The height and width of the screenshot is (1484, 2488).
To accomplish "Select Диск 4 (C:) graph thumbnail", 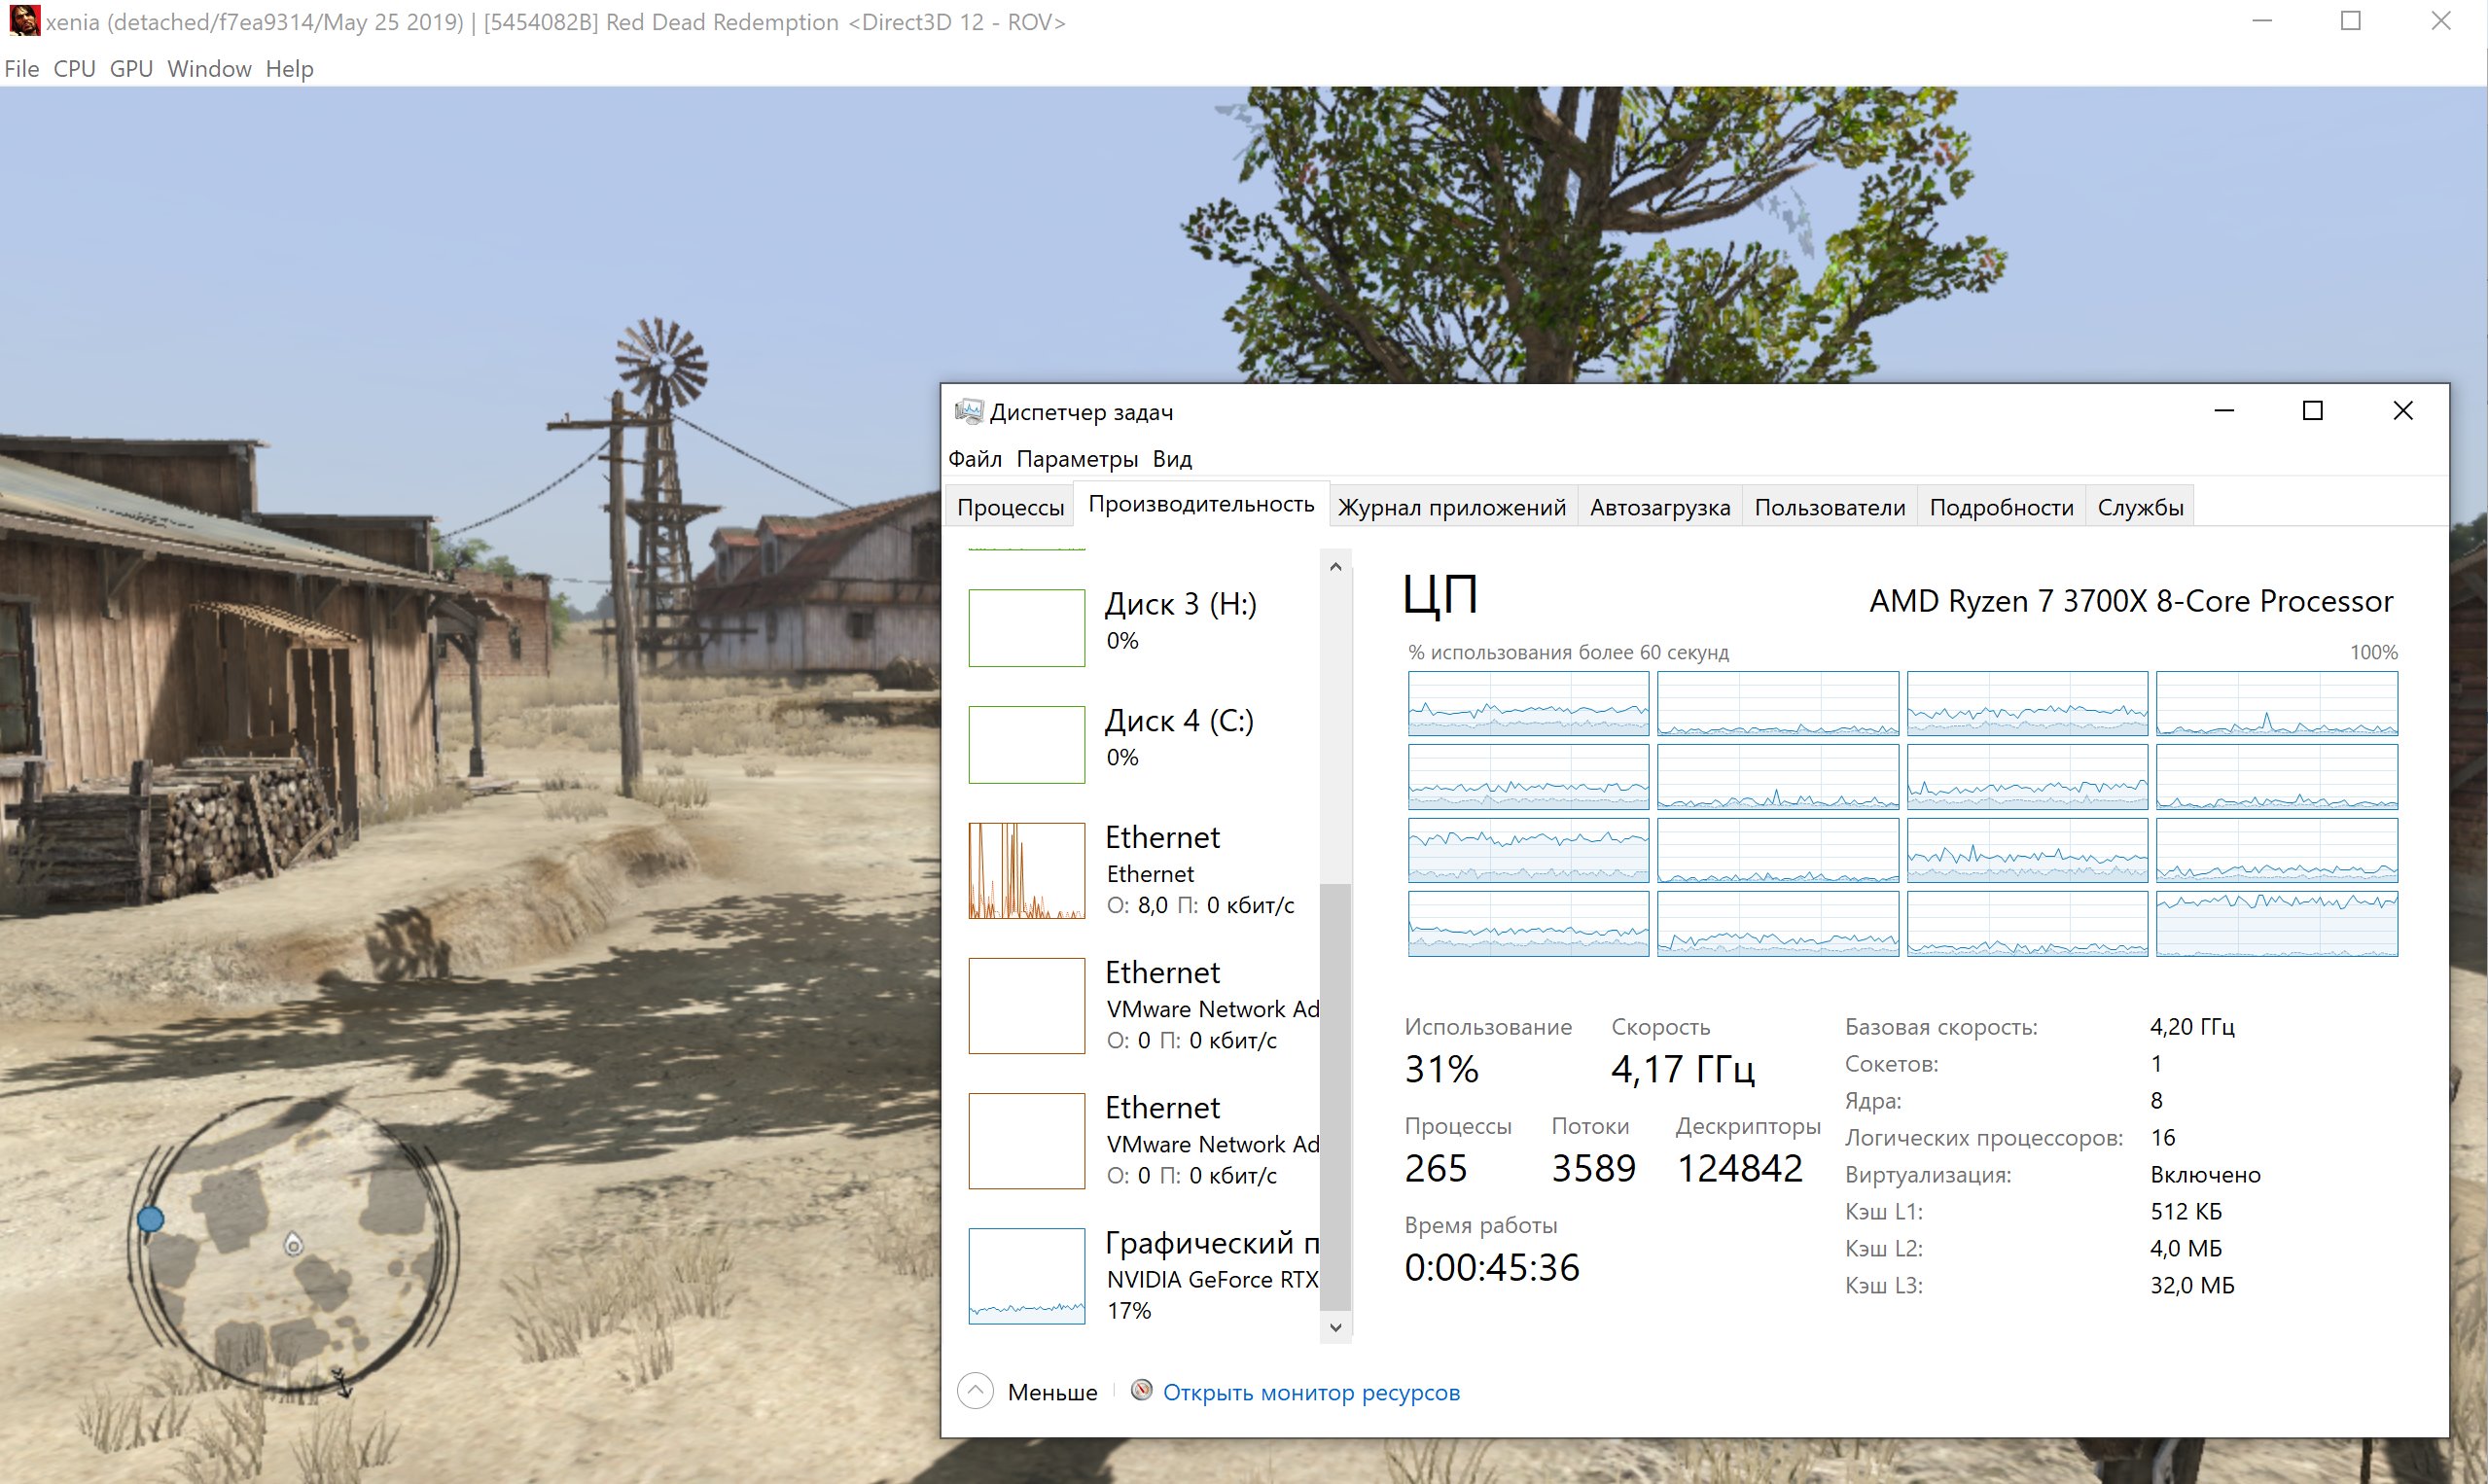I will tap(1027, 745).
